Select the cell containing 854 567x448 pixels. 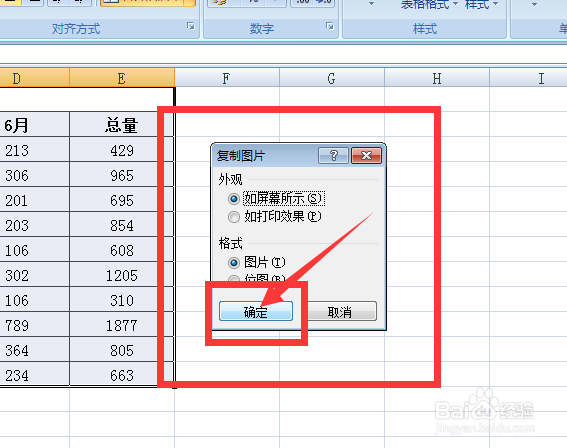point(122,225)
